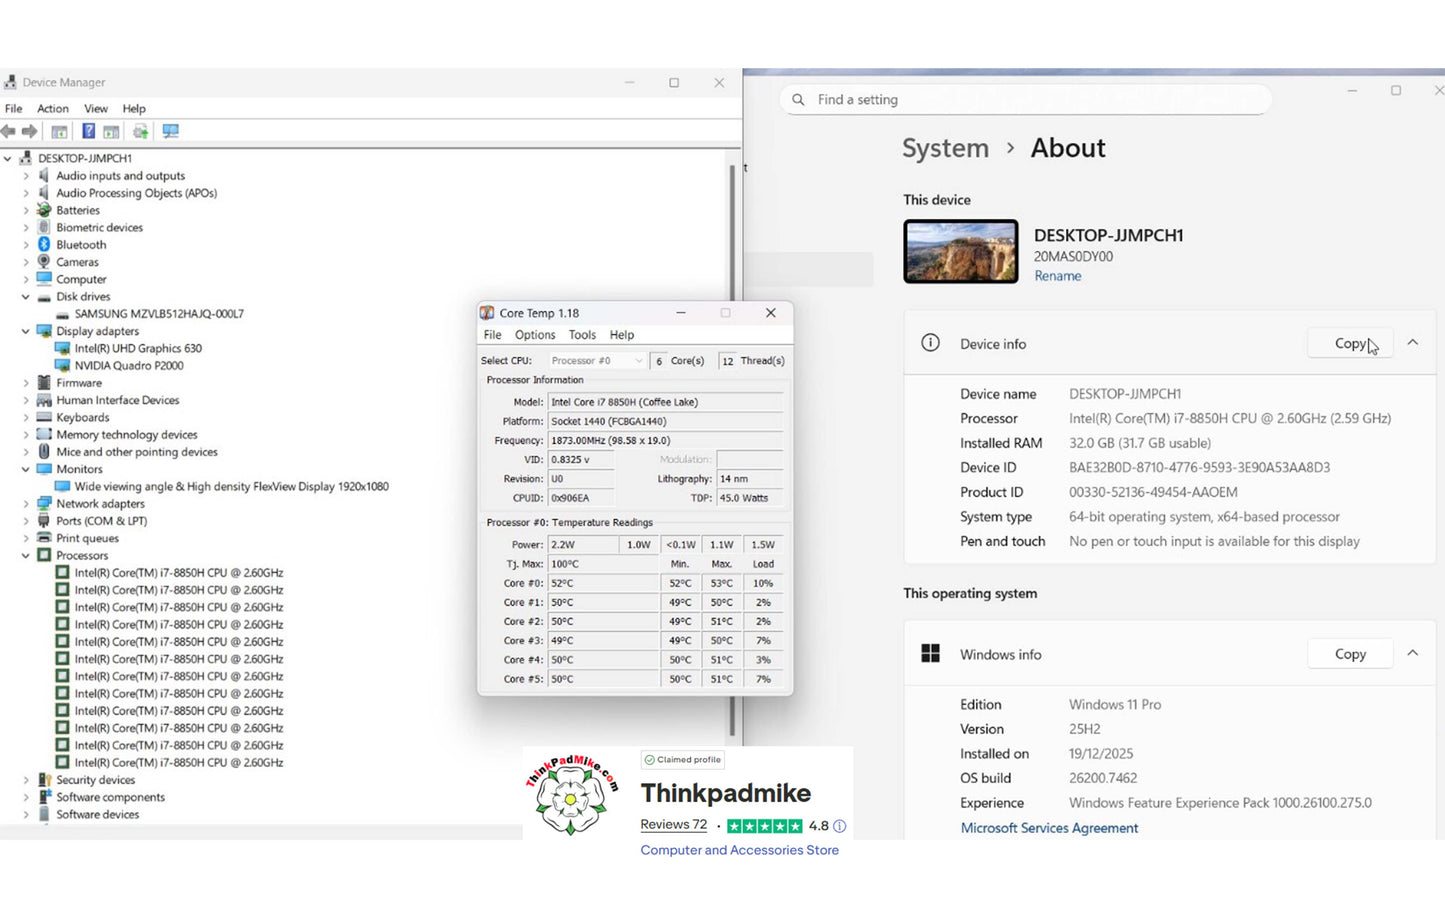
Task: Click Copy button for Windows info
Action: (1349, 654)
